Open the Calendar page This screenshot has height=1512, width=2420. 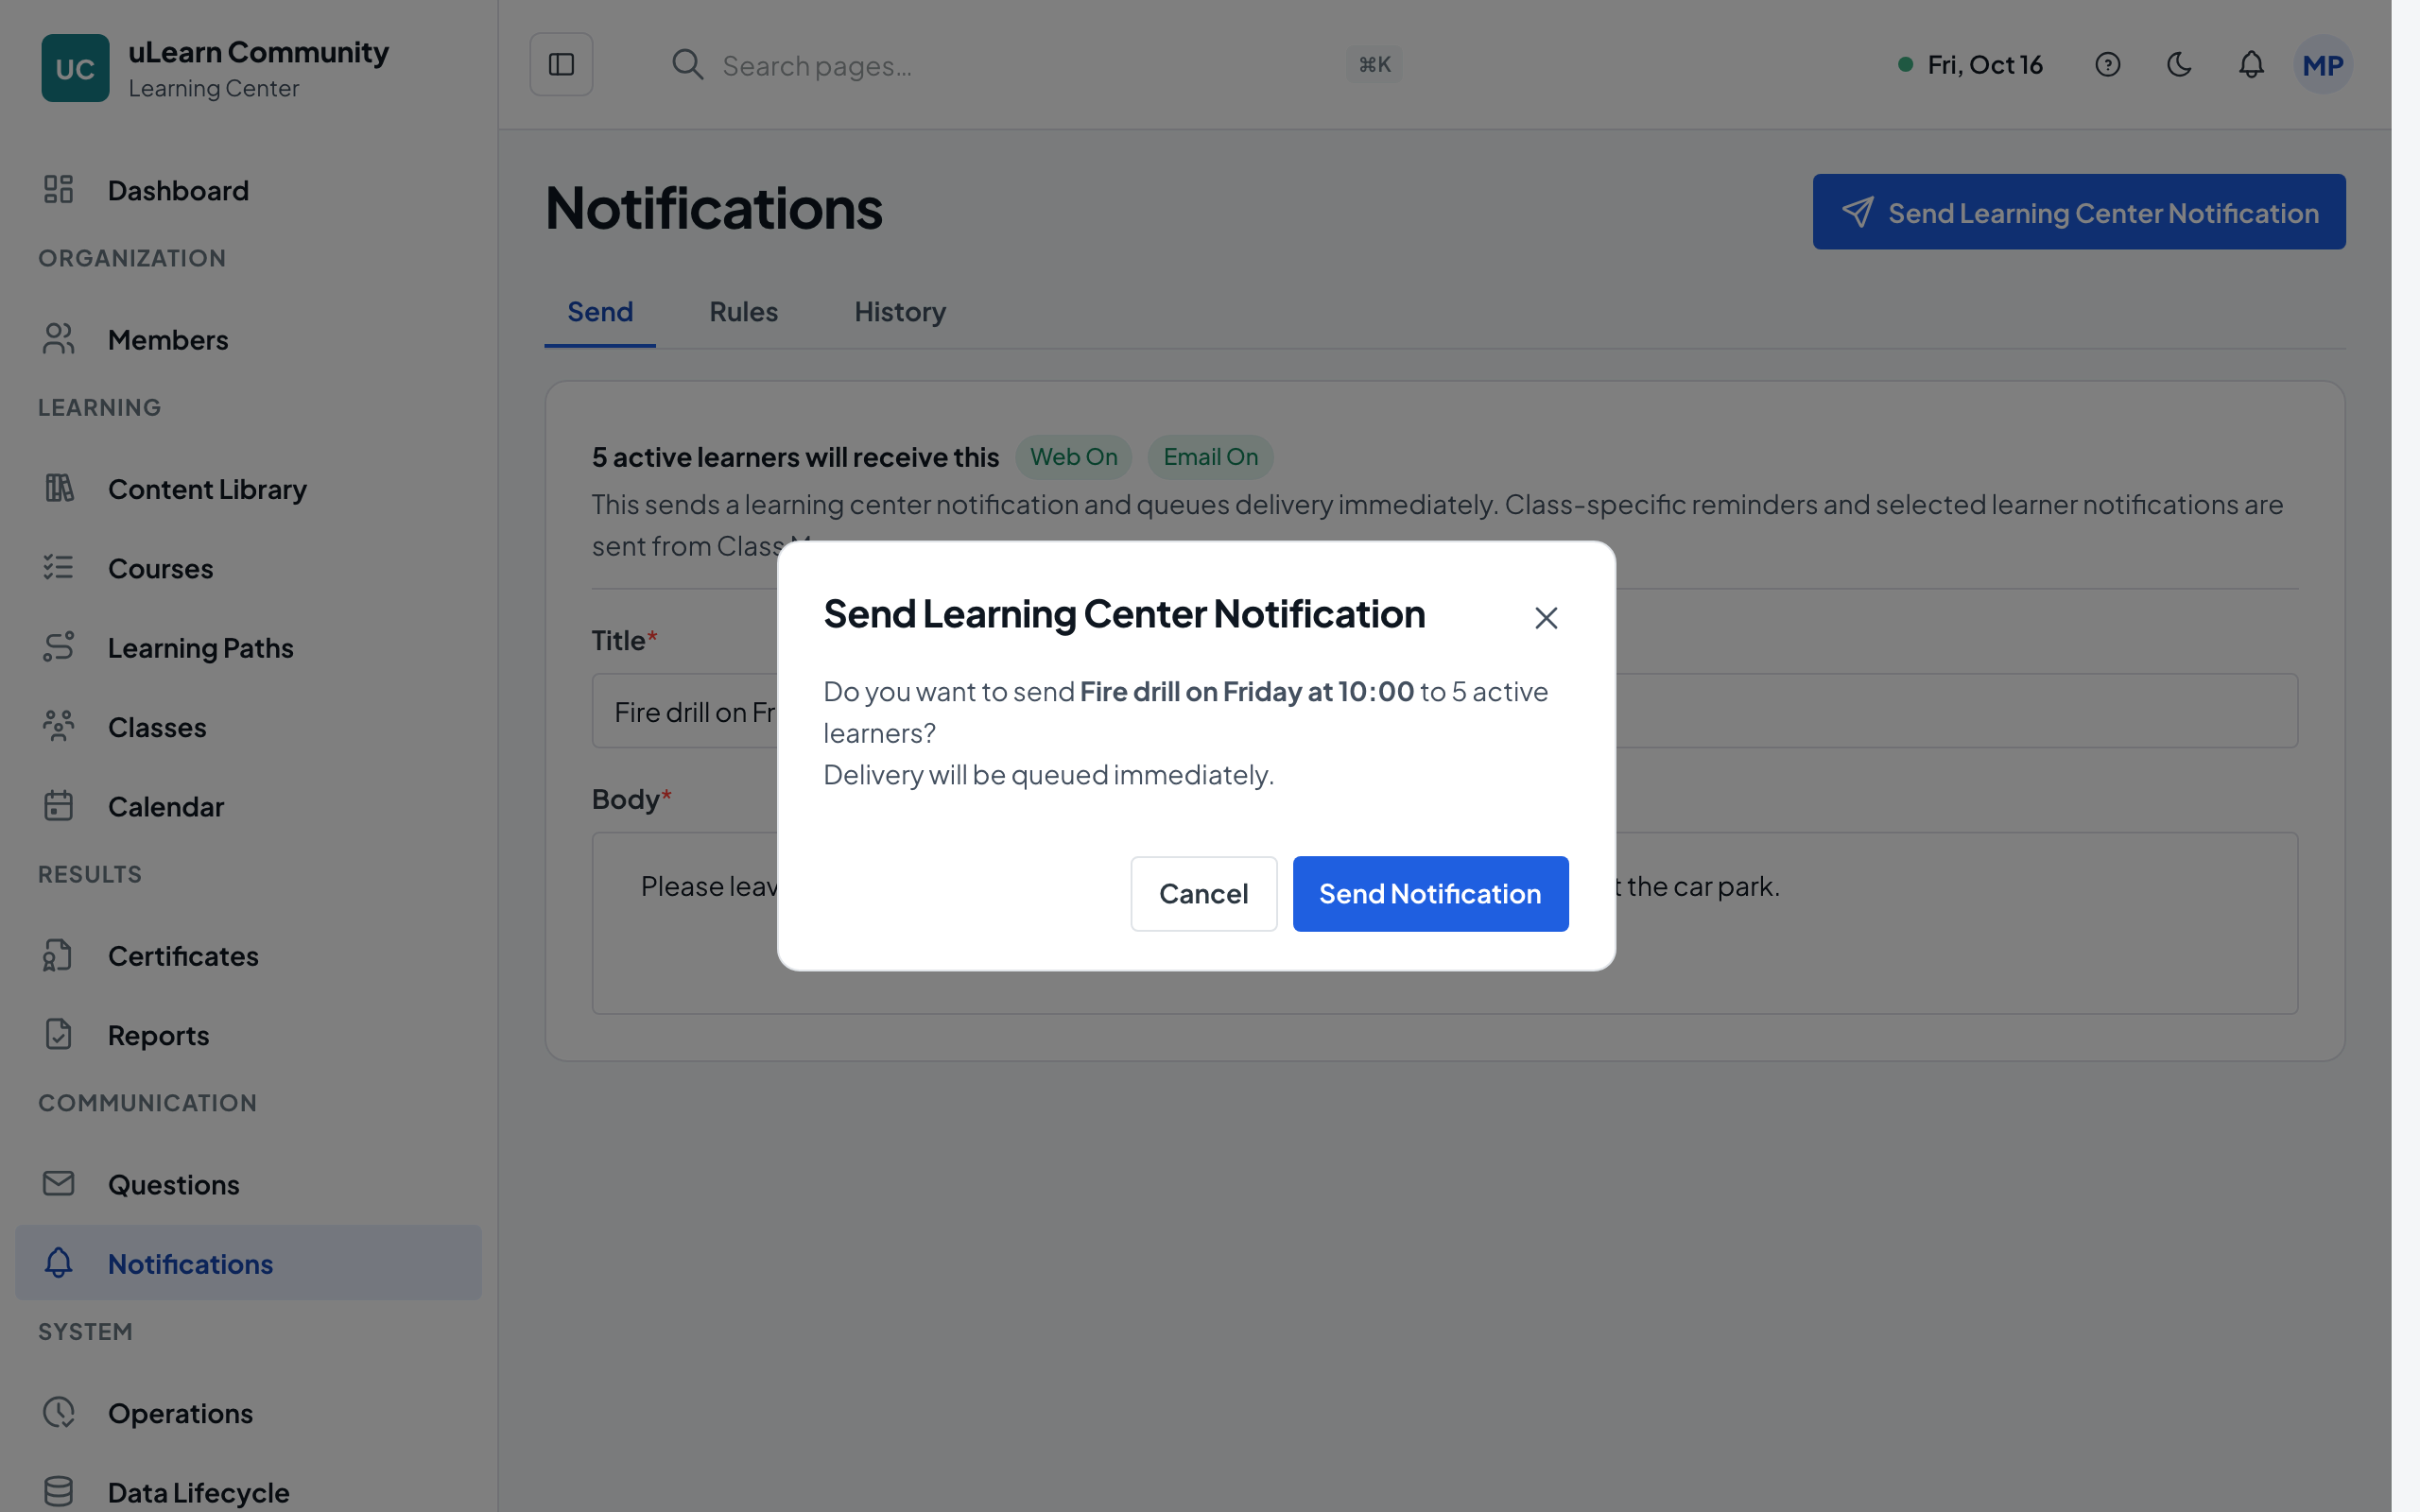click(x=248, y=806)
